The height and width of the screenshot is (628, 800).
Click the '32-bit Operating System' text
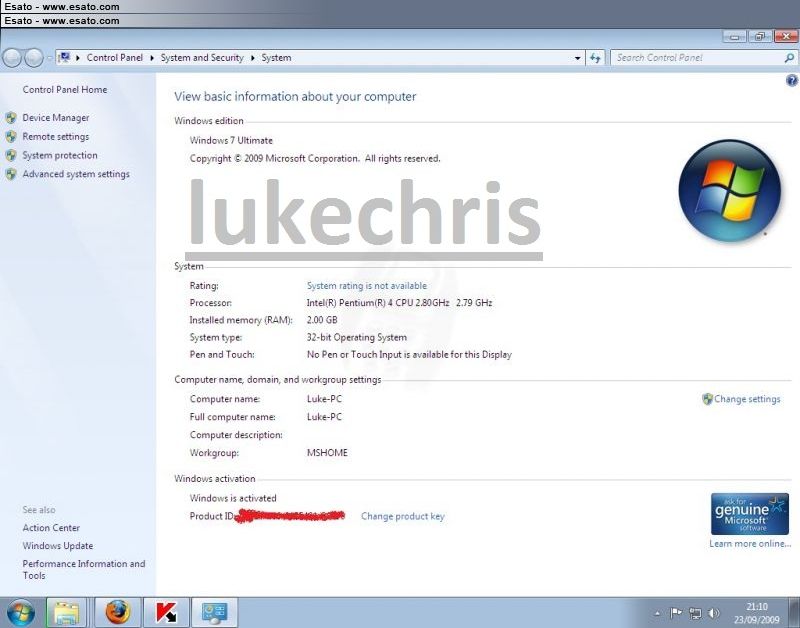[x=357, y=338]
